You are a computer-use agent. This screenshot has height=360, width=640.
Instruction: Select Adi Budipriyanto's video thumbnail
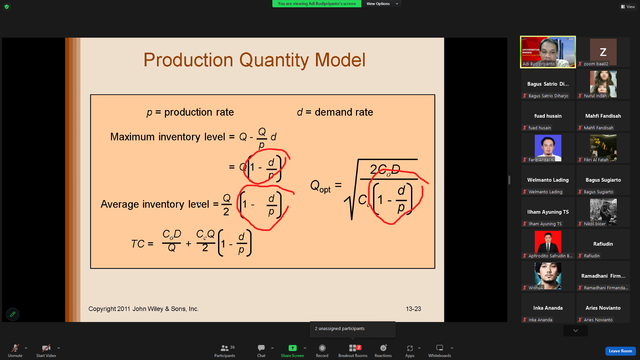tap(548, 52)
